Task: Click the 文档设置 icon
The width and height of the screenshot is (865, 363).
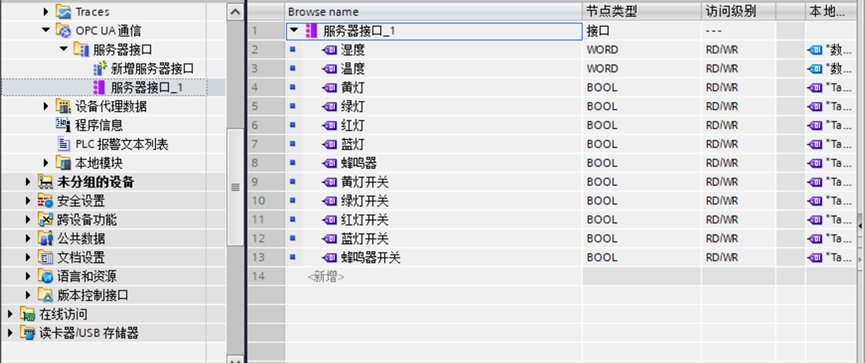Action: [x=45, y=257]
